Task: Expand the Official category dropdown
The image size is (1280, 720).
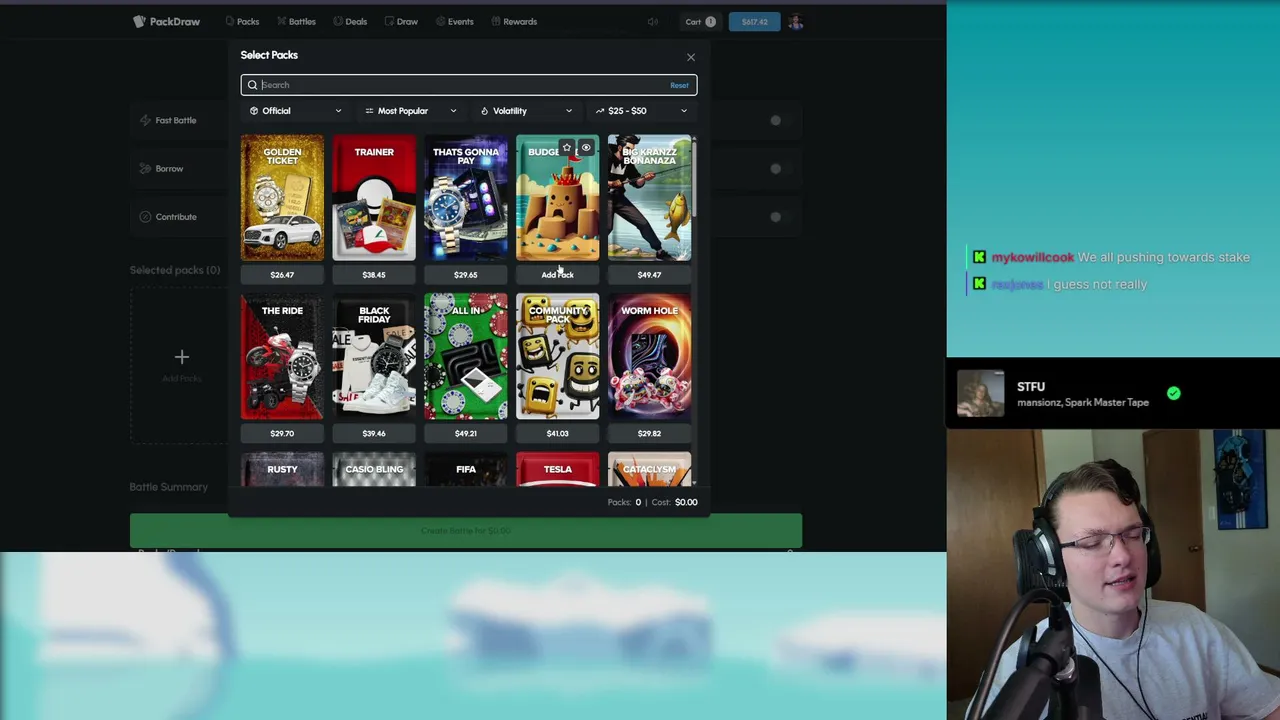Action: (x=295, y=111)
